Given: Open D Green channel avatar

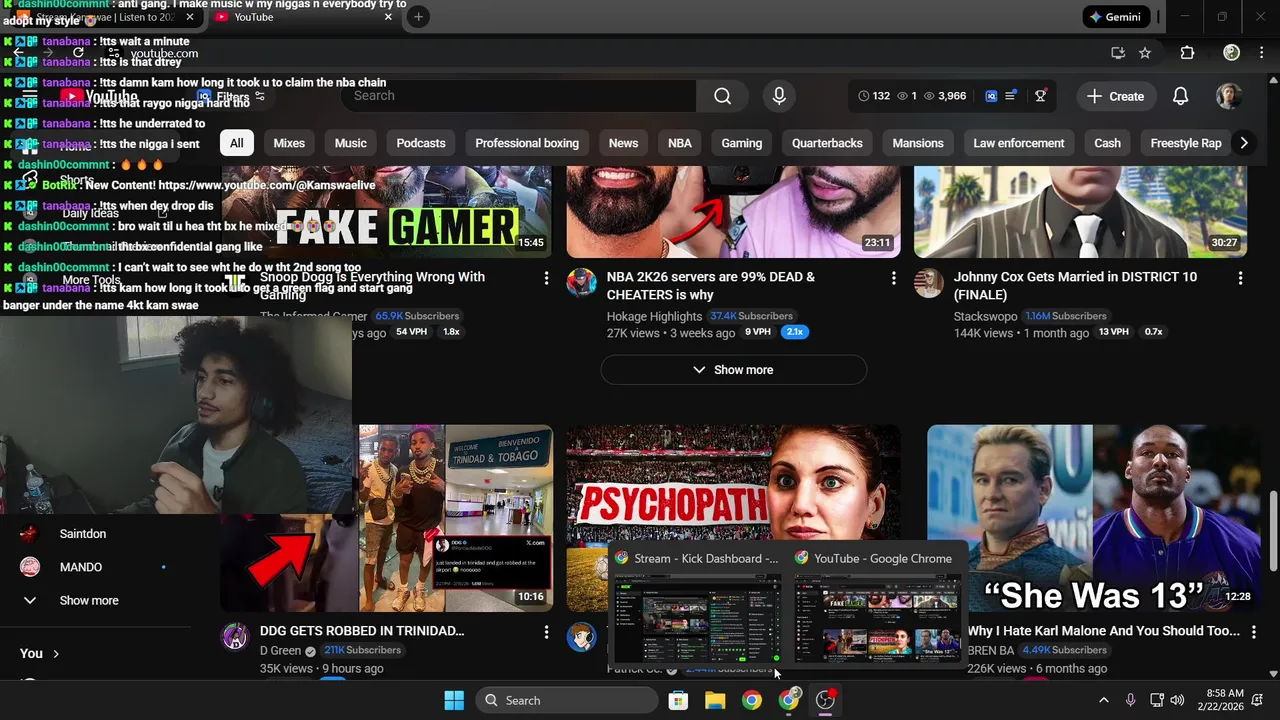Looking at the screenshot, I should tap(234, 637).
